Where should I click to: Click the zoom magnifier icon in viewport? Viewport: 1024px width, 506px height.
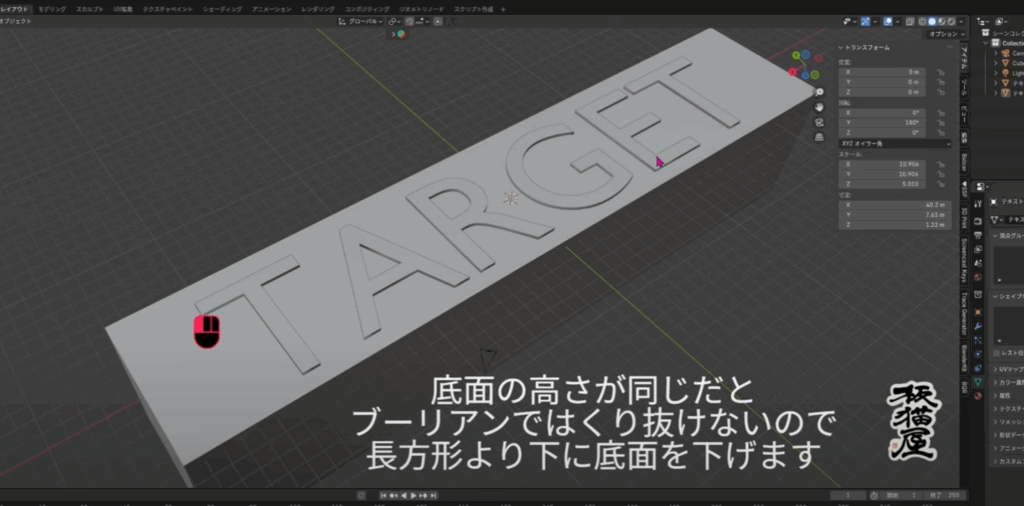pos(819,91)
